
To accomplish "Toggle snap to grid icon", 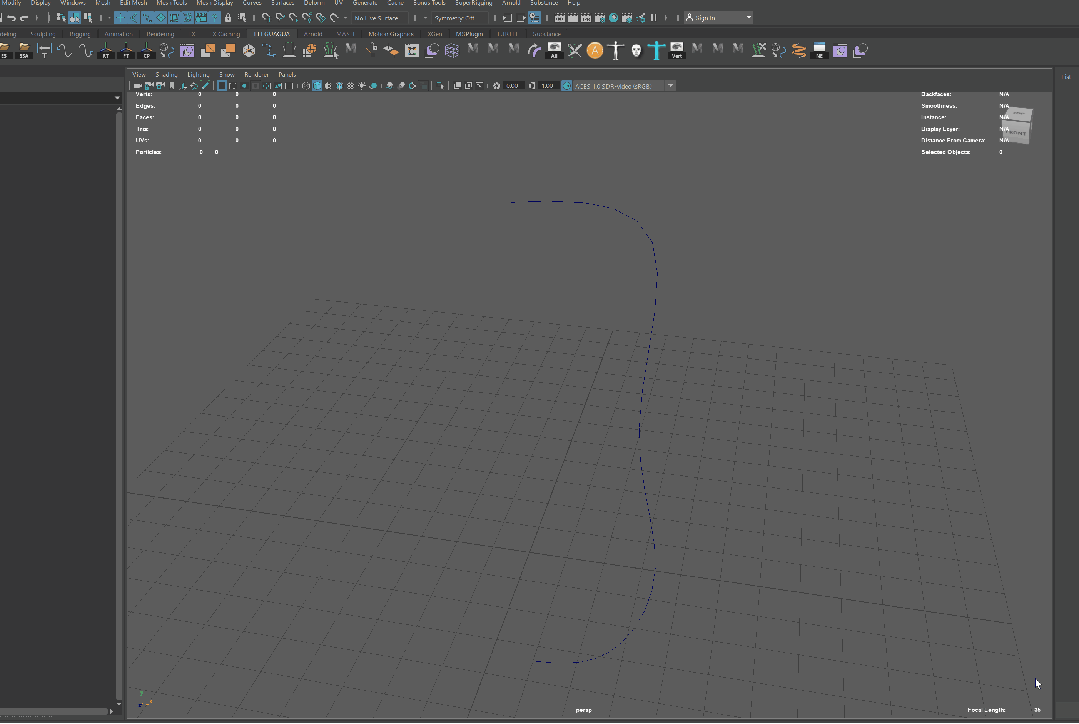I will click(266, 18).
